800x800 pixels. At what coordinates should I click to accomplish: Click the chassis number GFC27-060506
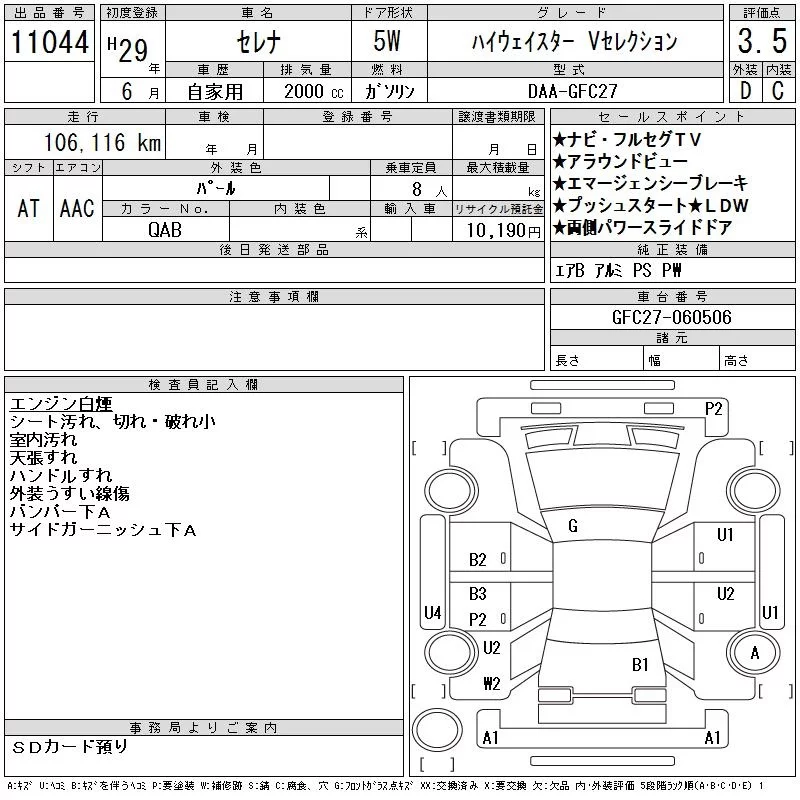[671, 318]
